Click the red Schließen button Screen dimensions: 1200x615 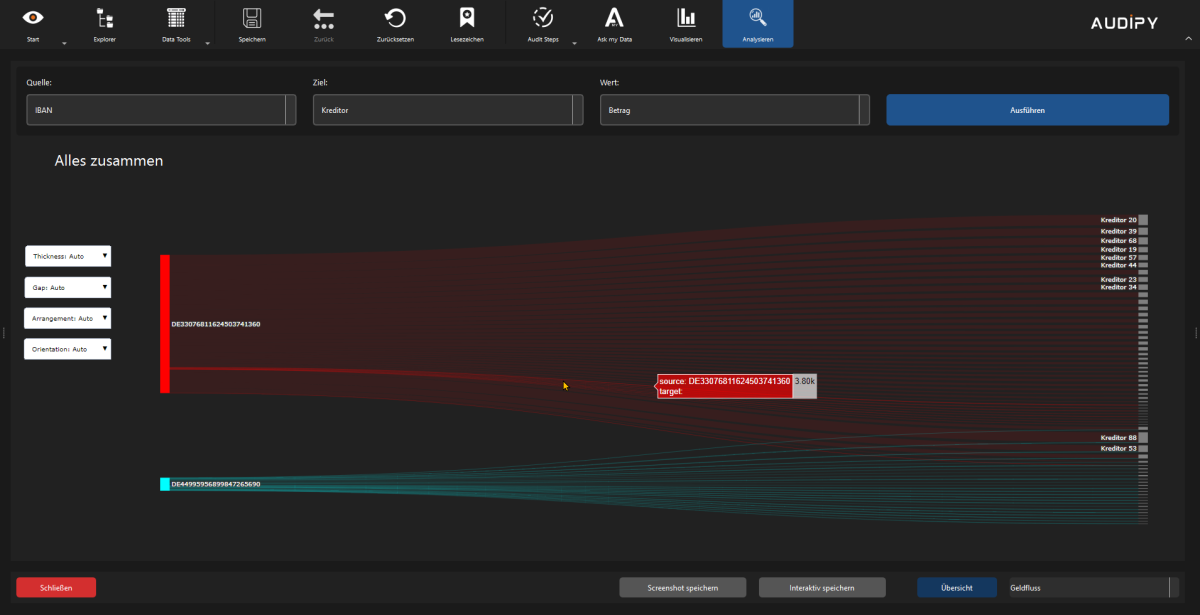pyautogui.click(x=56, y=587)
